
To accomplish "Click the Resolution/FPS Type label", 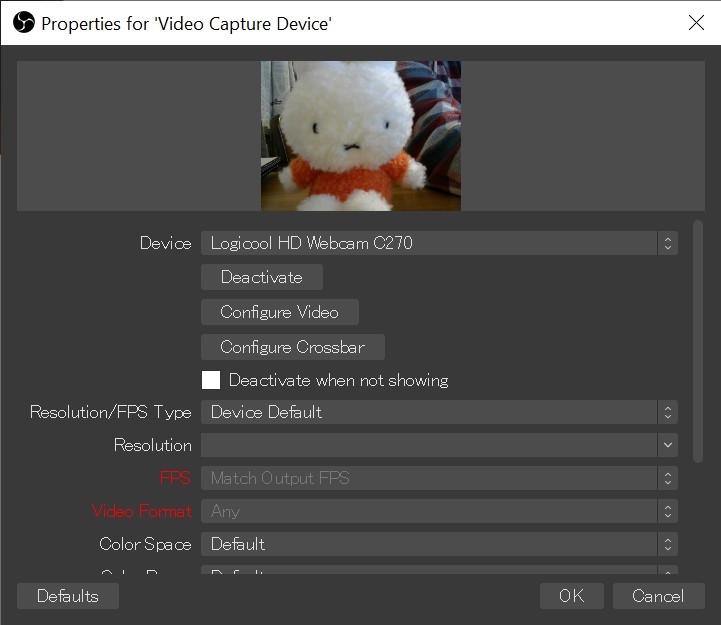I will tap(111, 413).
